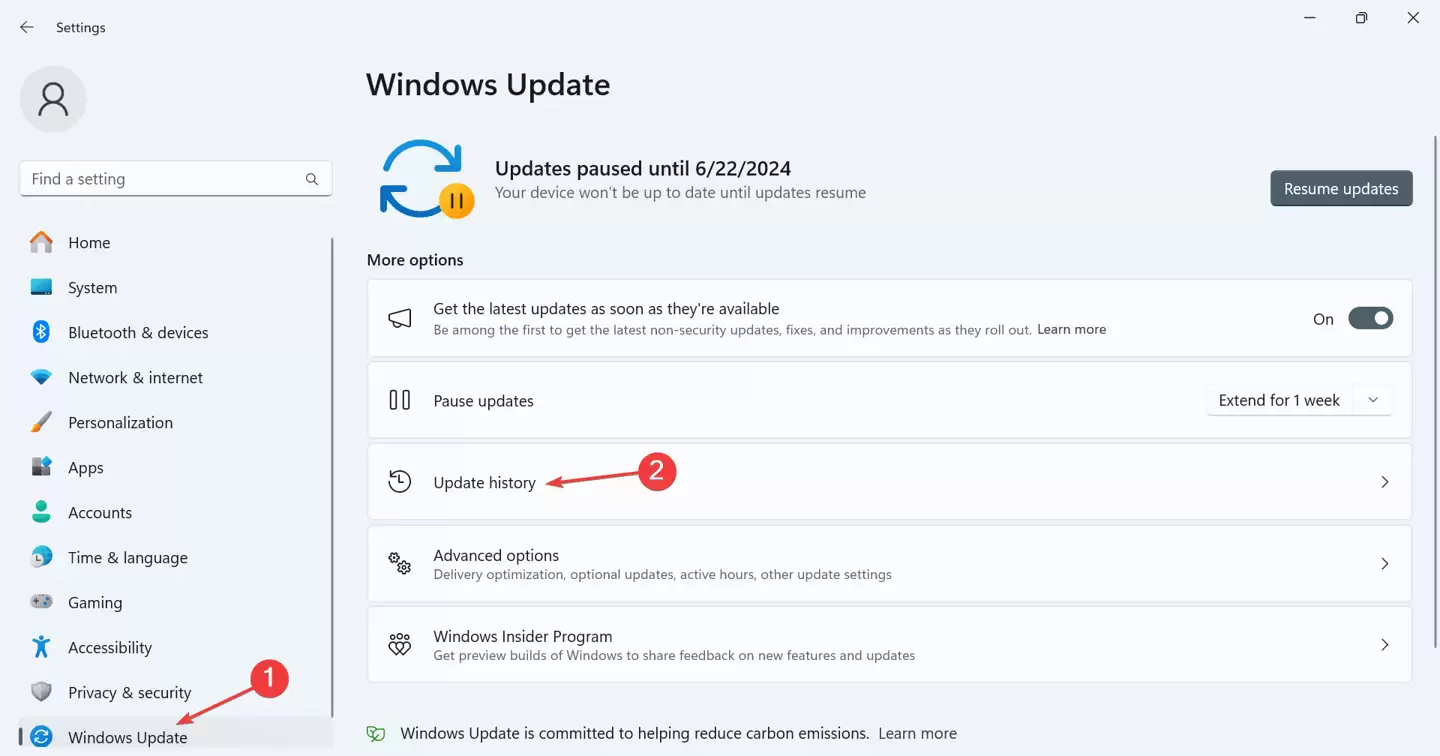Open the Extend for 1 week dropdown
Viewport: 1440px width, 756px height.
[x=1374, y=399]
